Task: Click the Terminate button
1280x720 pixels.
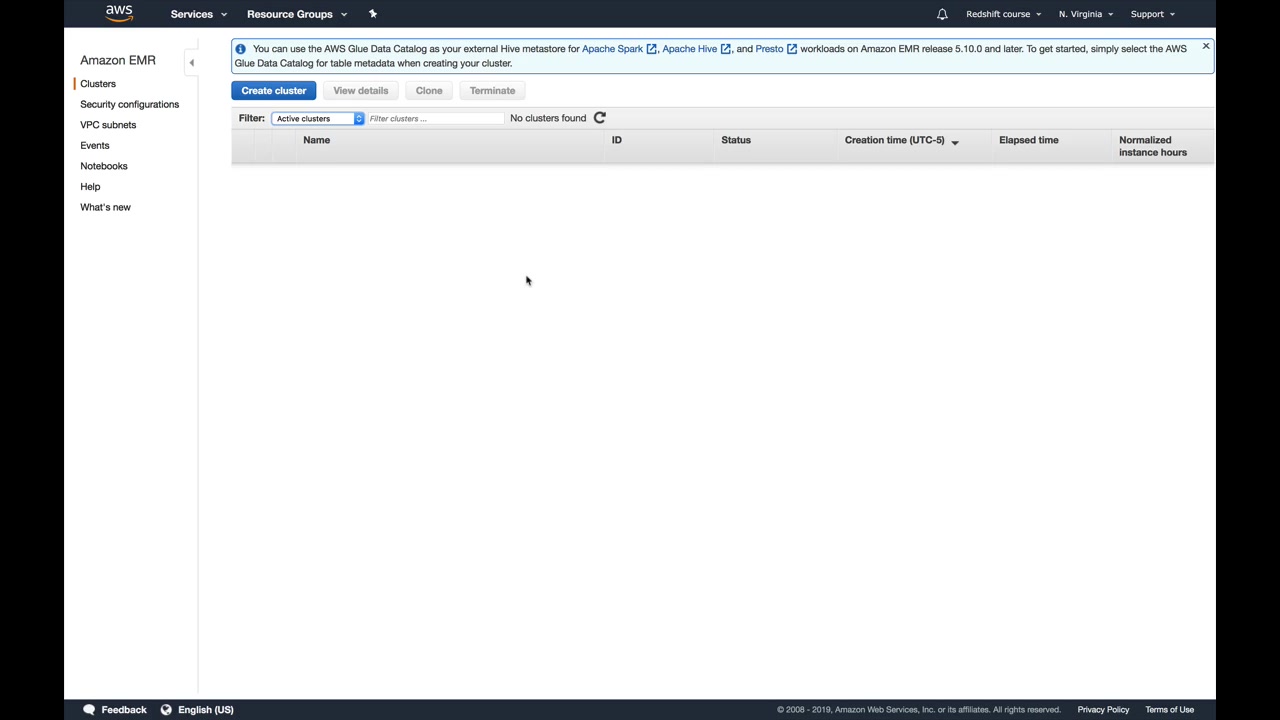Action: (493, 91)
